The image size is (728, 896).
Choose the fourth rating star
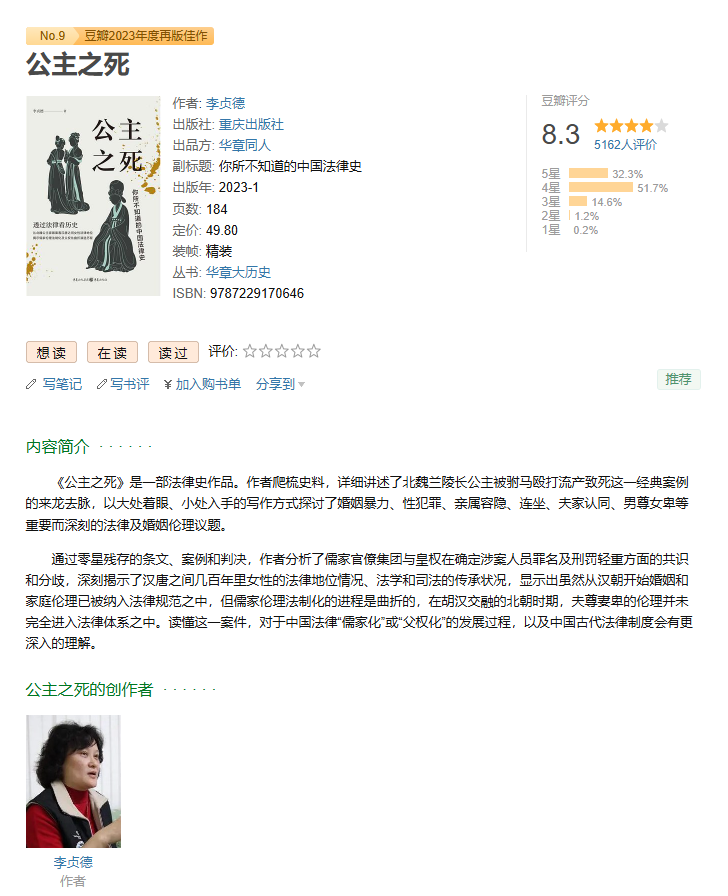[298, 351]
